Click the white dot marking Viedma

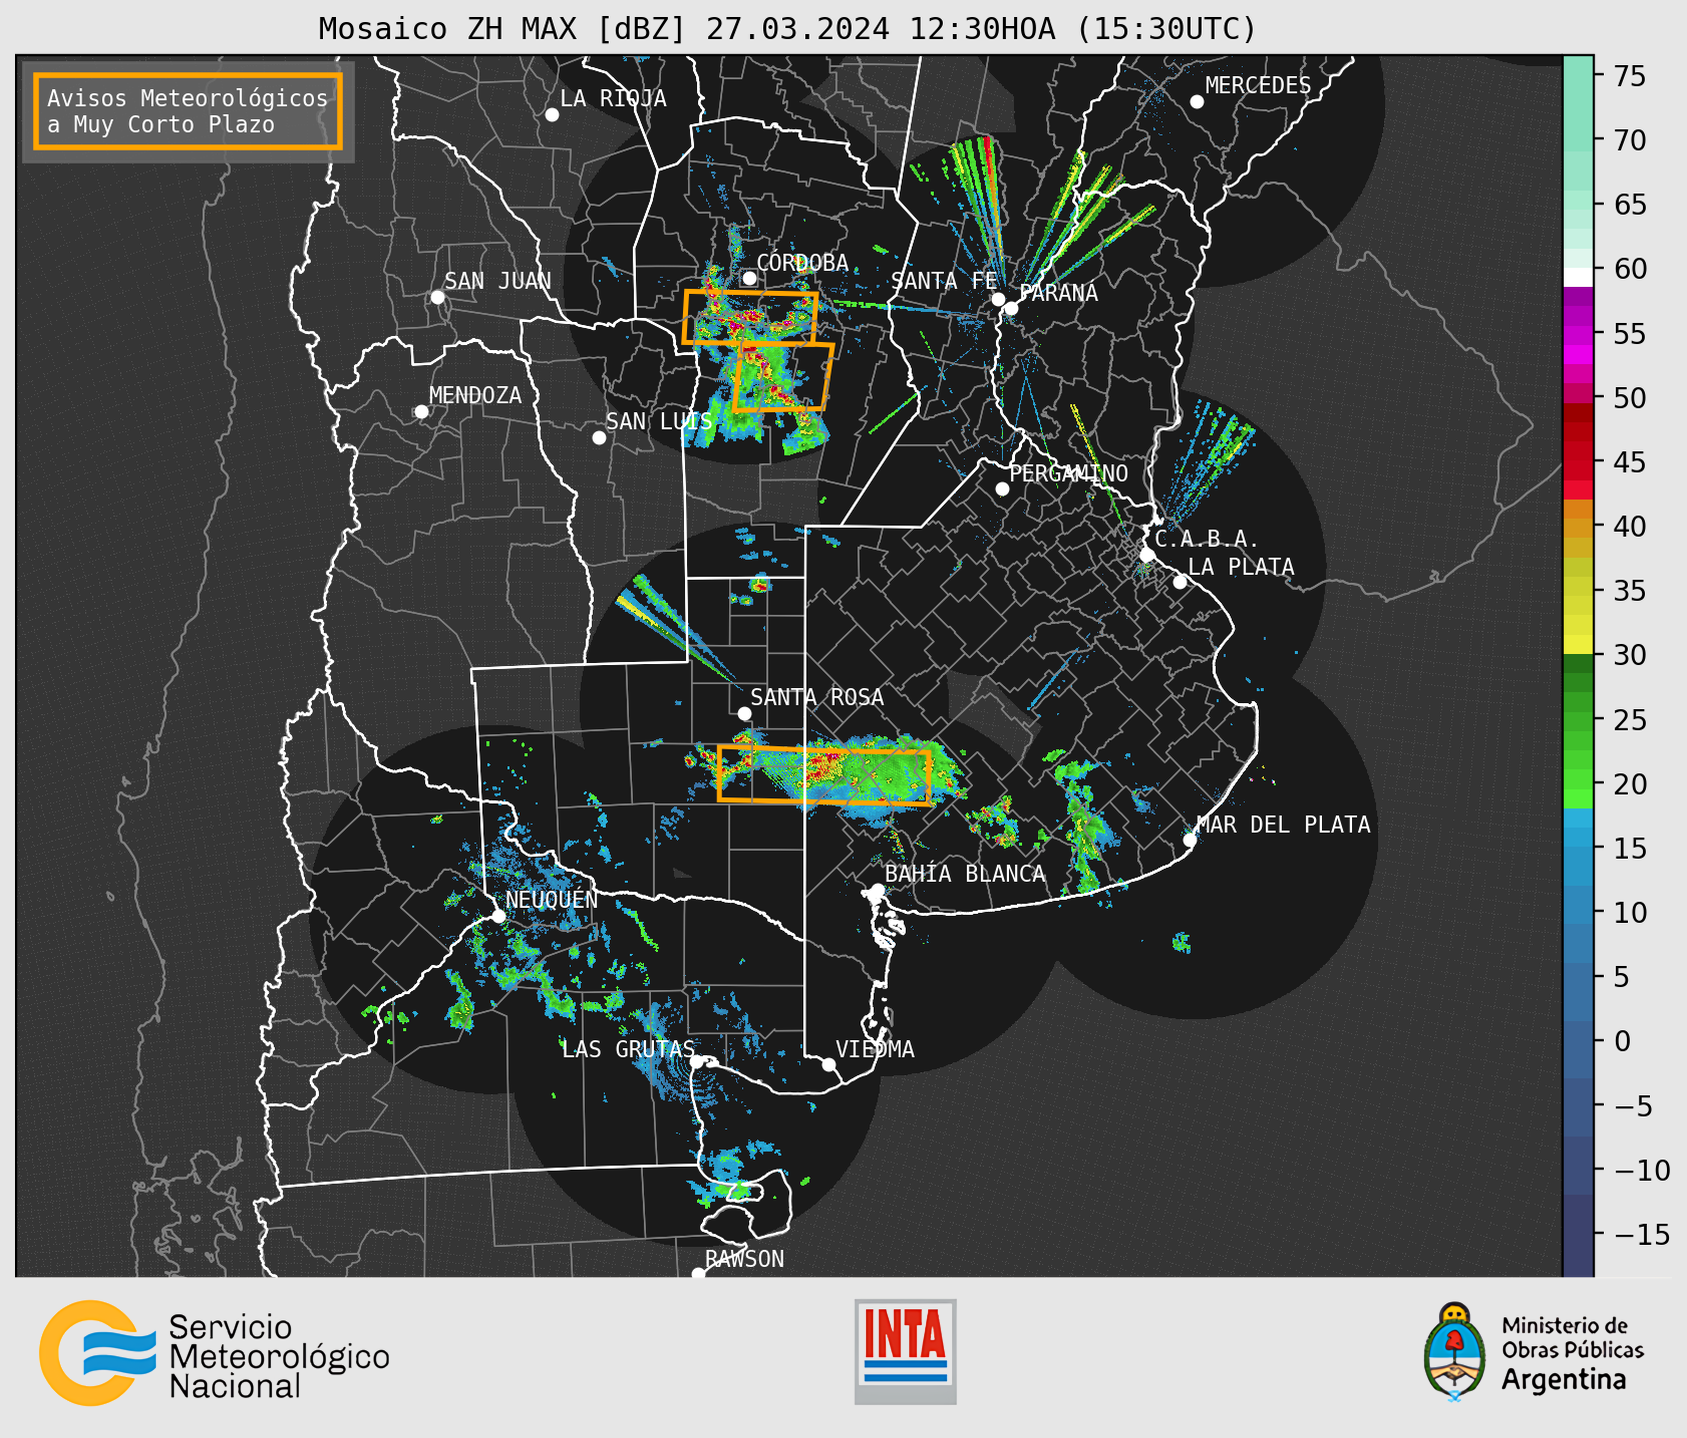pyautogui.click(x=828, y=1064)
